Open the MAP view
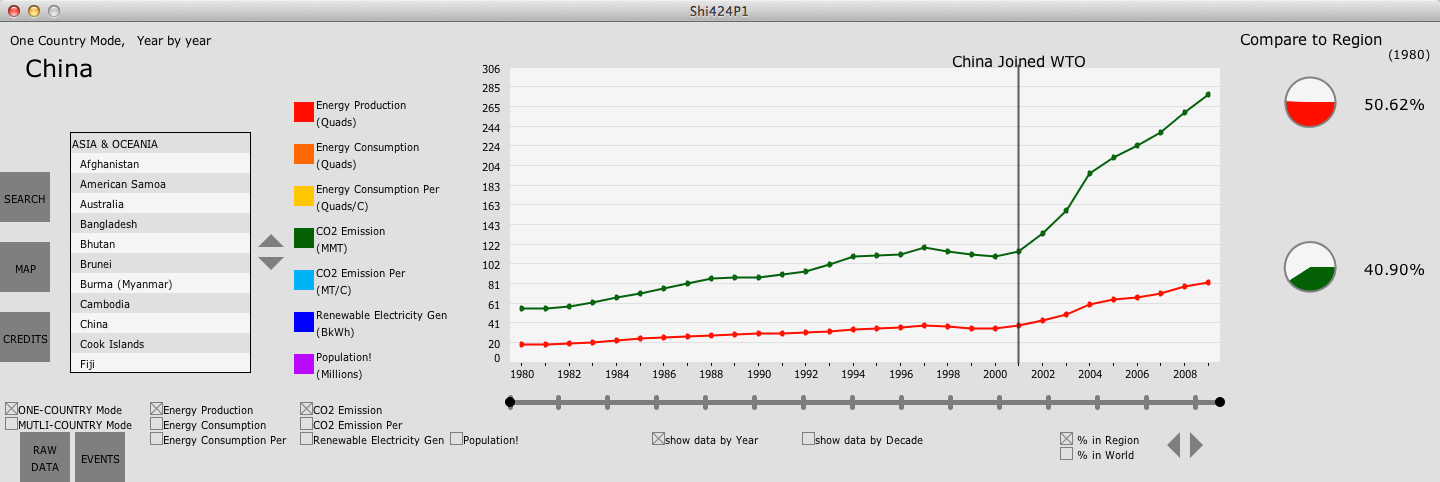The image size is (1440, 482). (x=24, y=268)
